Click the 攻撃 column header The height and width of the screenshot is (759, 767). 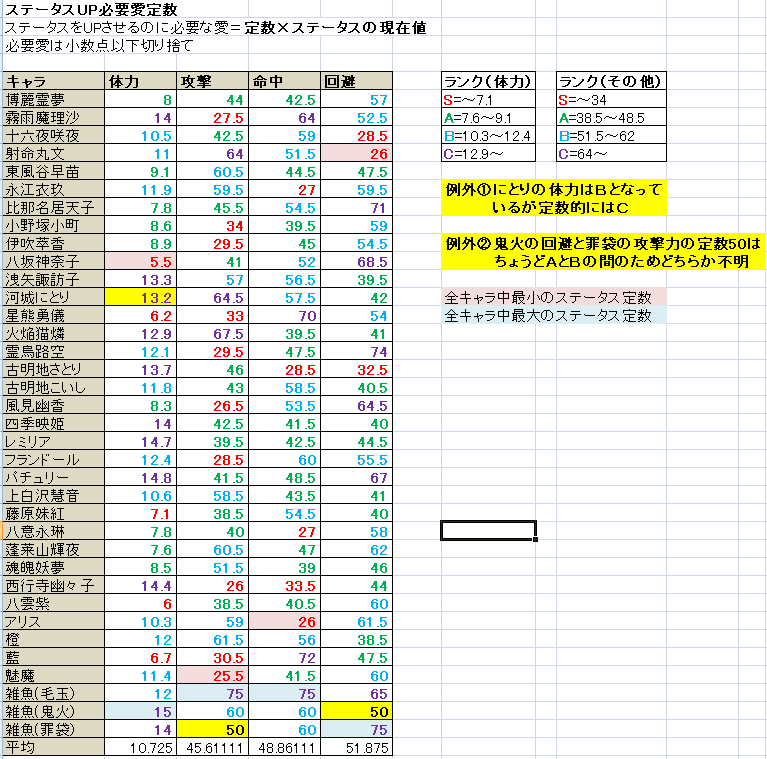pos(211,81)
